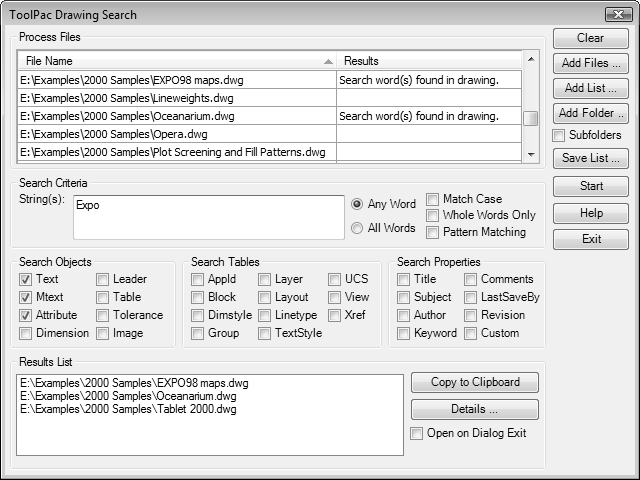This screenshot has width=640, height=480.
Task: Check the Comments search property
Action: click(x=470, y=279)
